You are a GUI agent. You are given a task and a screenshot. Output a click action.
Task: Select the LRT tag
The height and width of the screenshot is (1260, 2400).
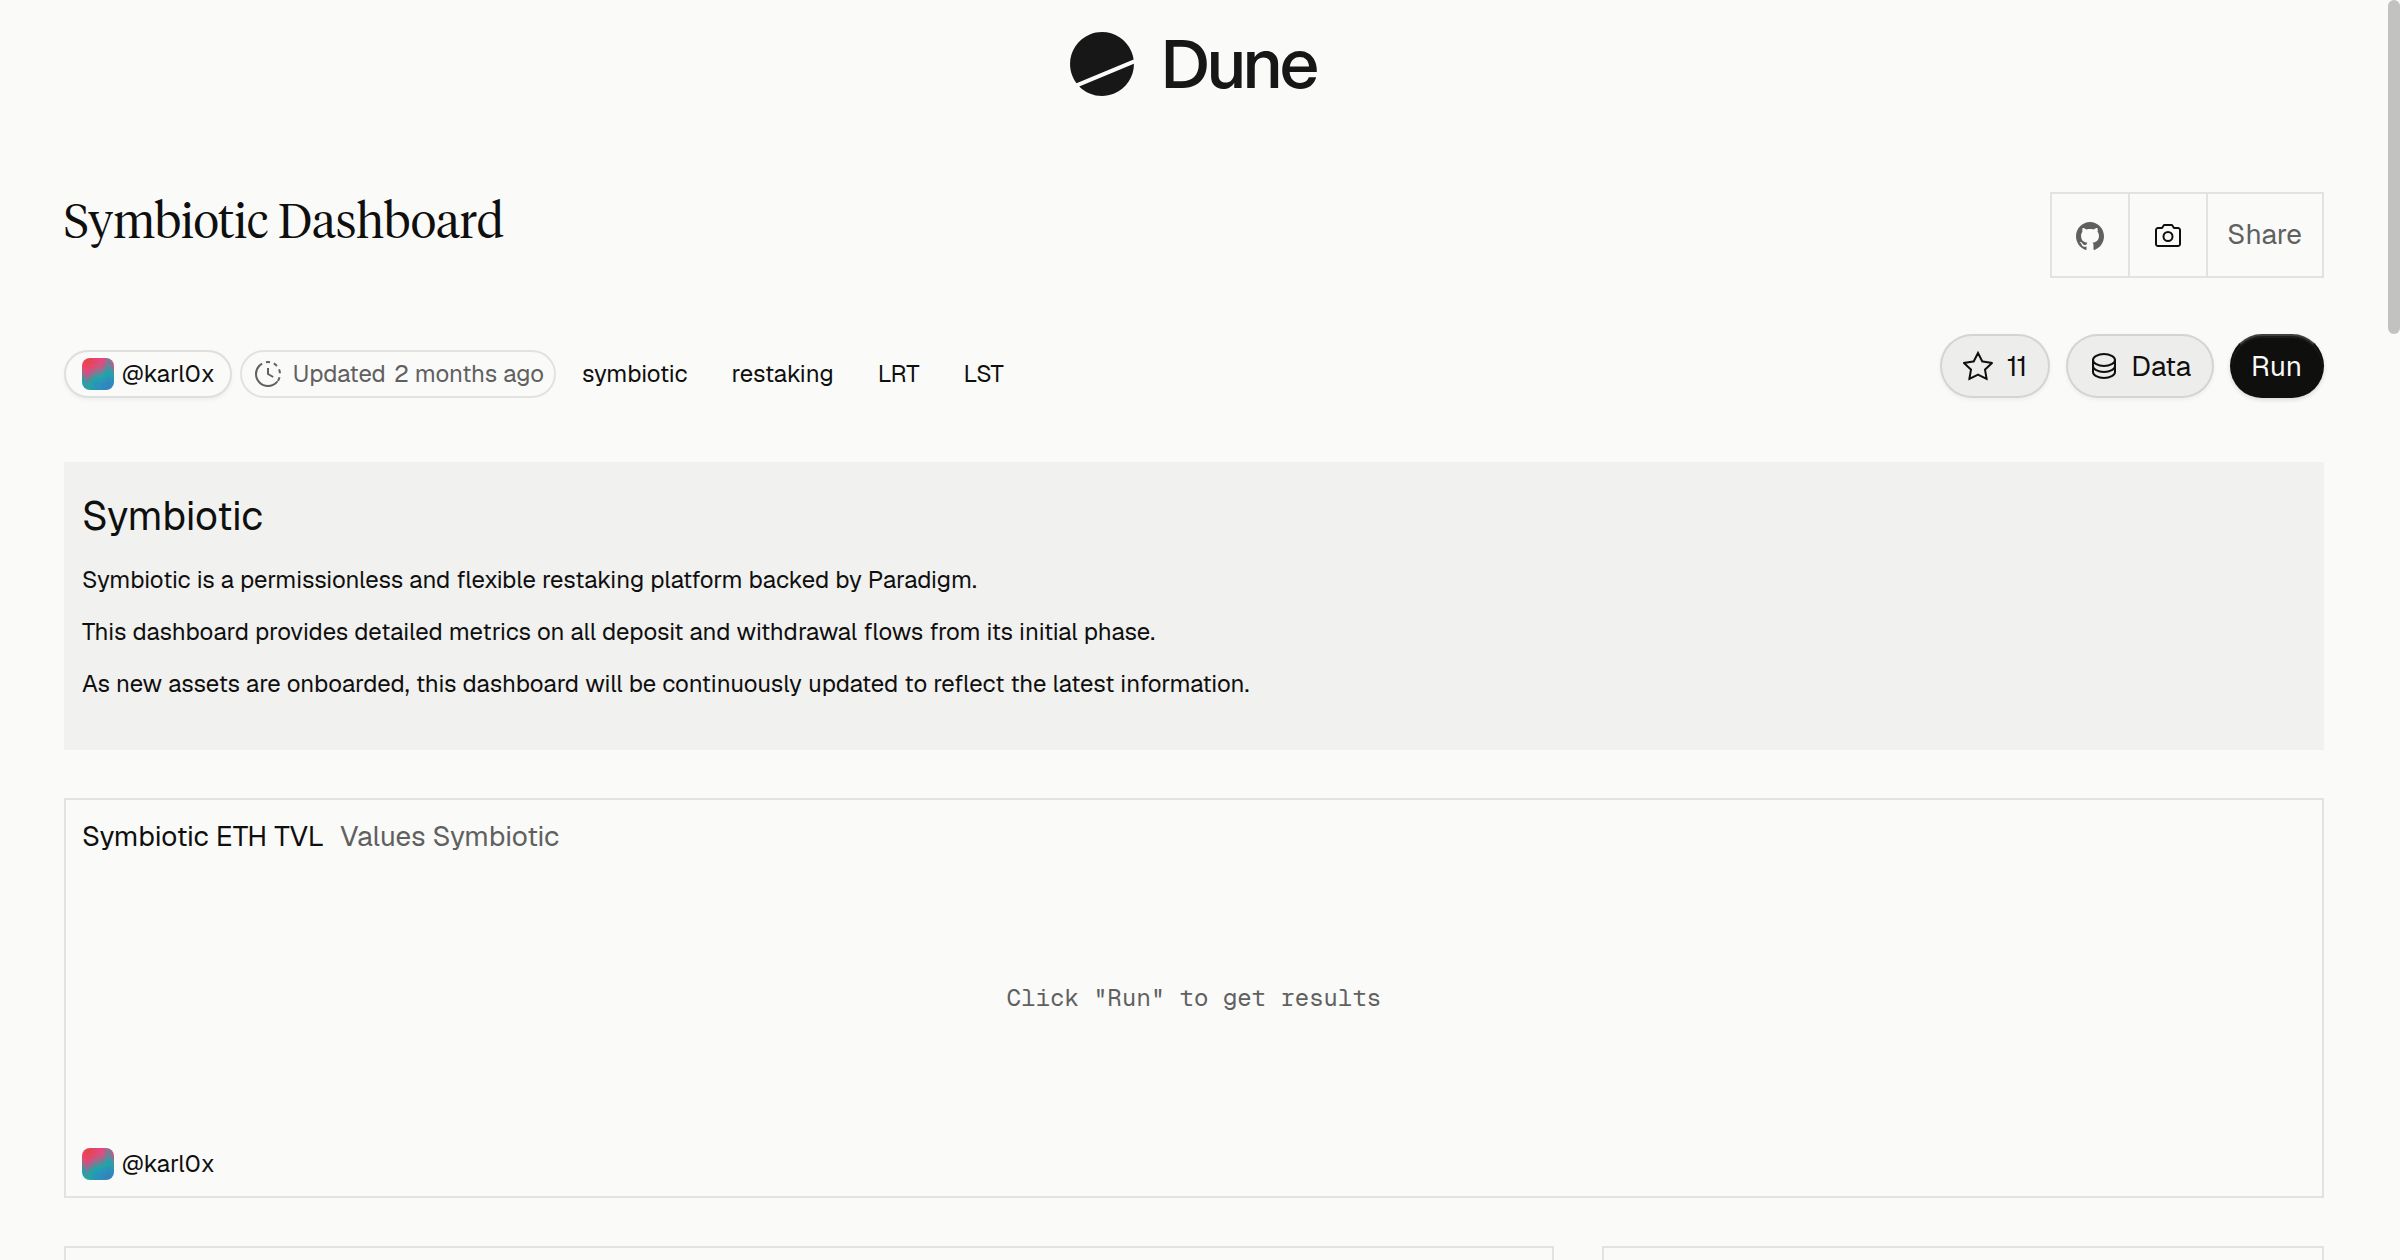(x=898, y=374)
